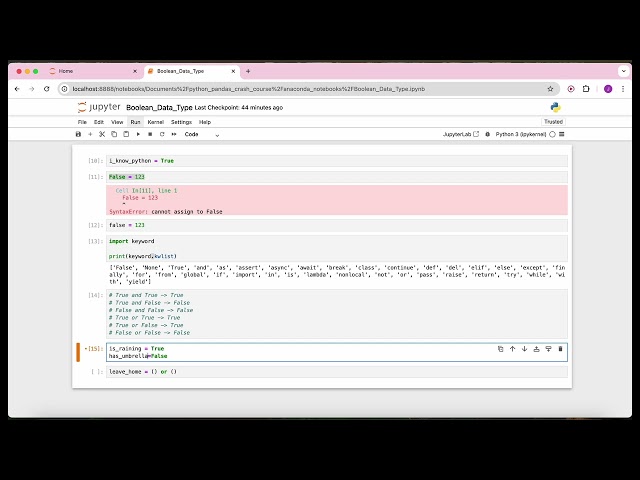
Task: Copy the selected cell from toolbar
Action: (x=114, y=134)
